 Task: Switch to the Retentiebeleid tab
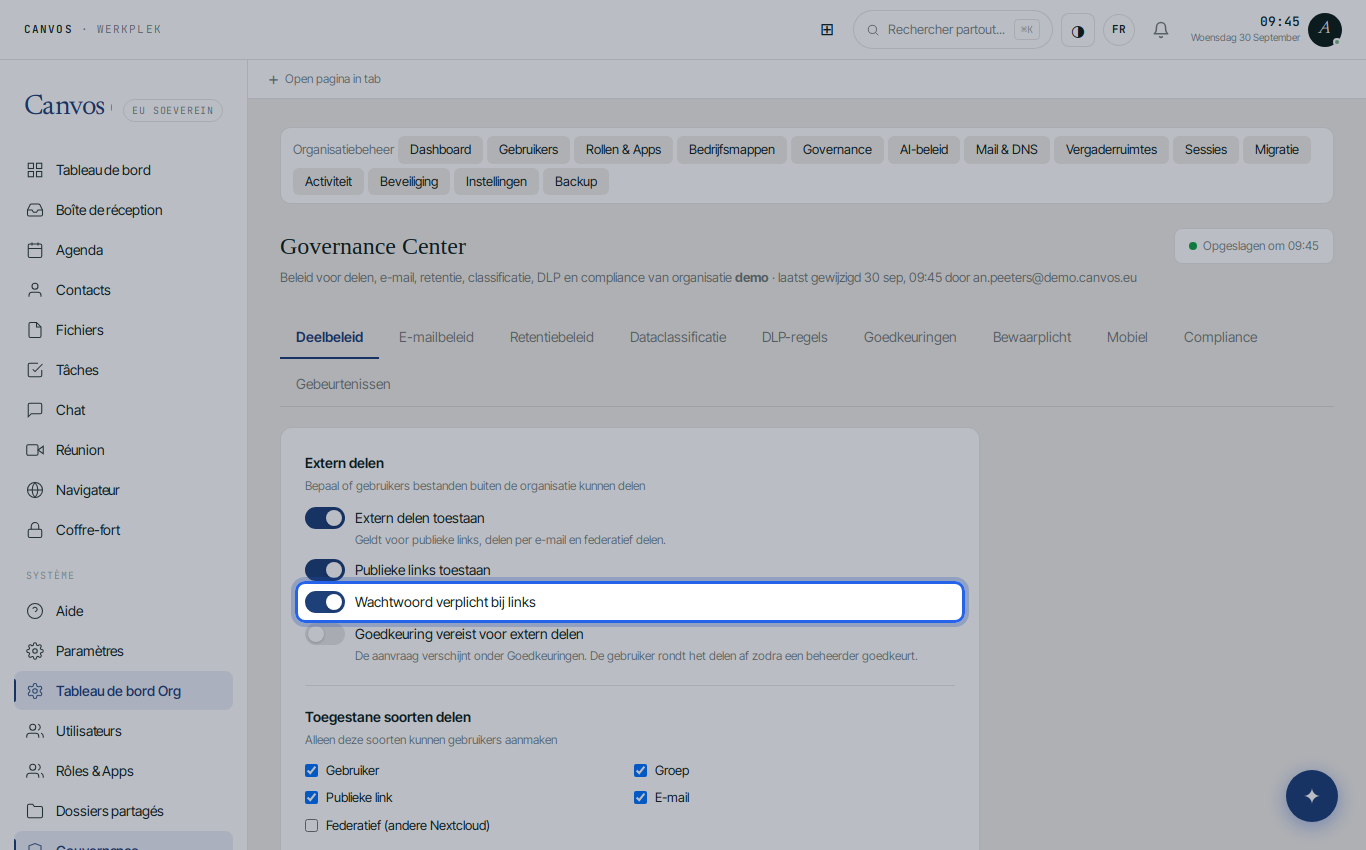[552, 337]
